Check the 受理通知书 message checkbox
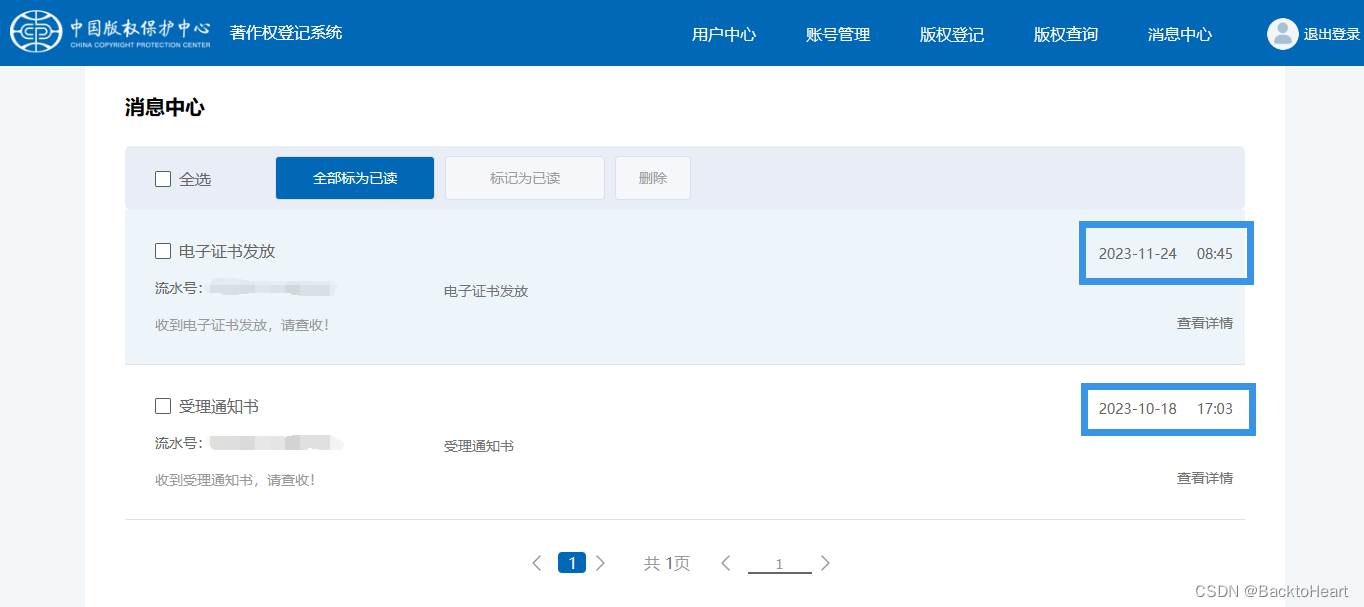The image size is (1364, 607). pos(163,406)
